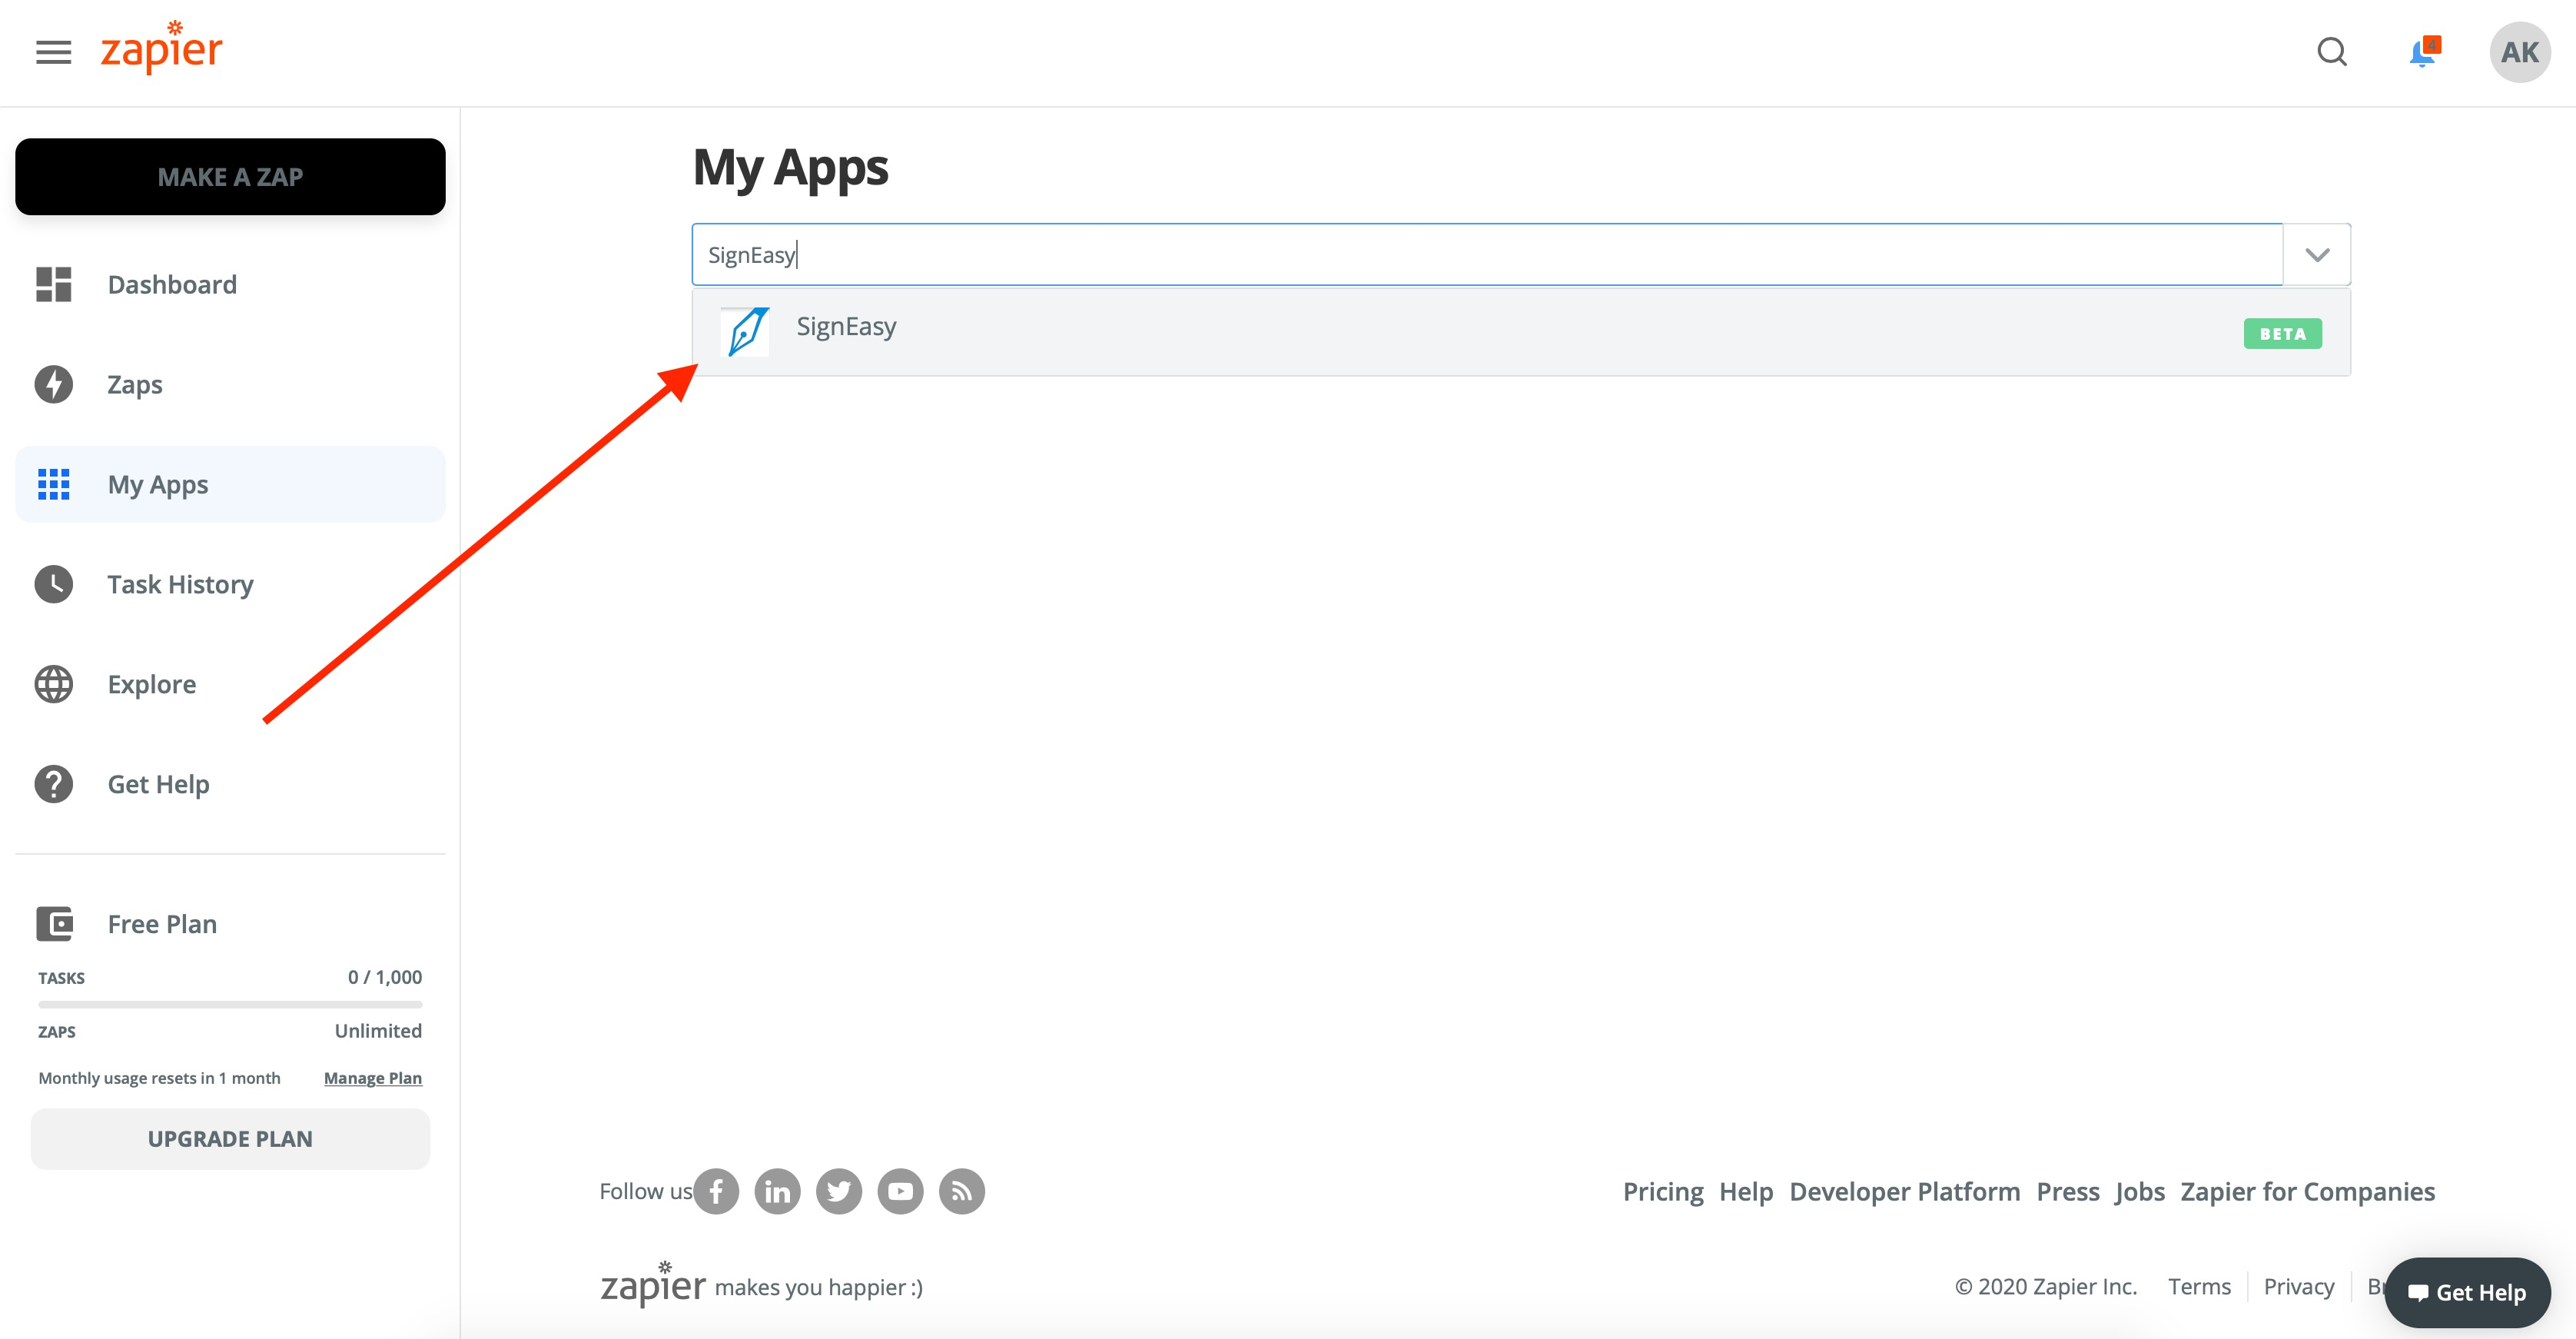This screenshot has width=2576, height=1339.
Task: Click the footer Zapier logo
Action: 653,1284
